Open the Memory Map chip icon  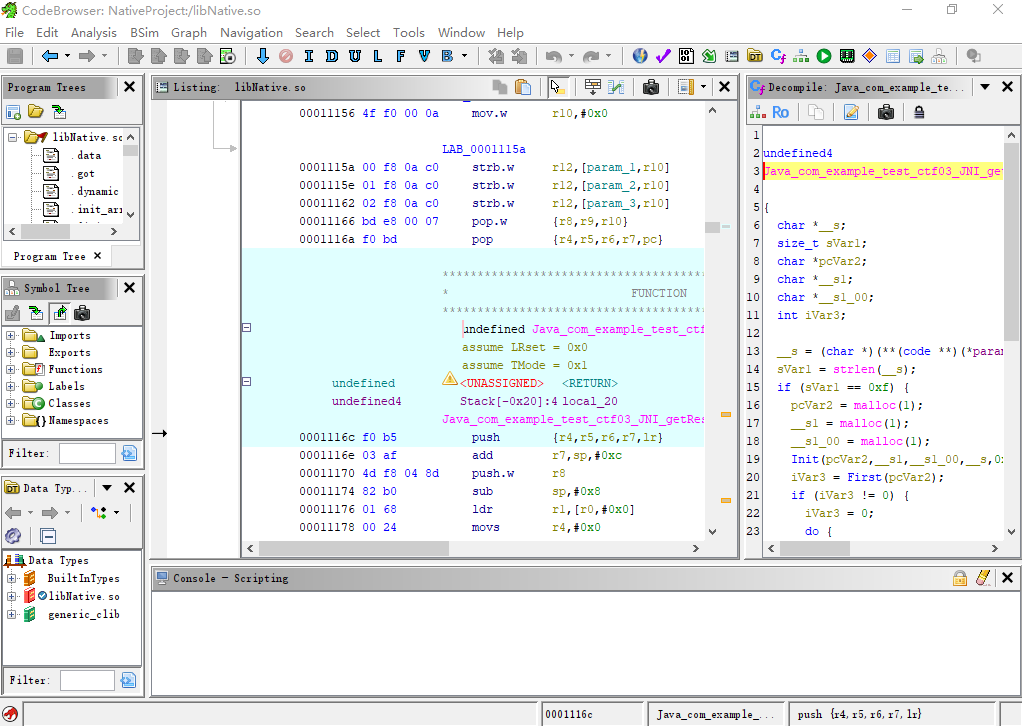point(847,56)
